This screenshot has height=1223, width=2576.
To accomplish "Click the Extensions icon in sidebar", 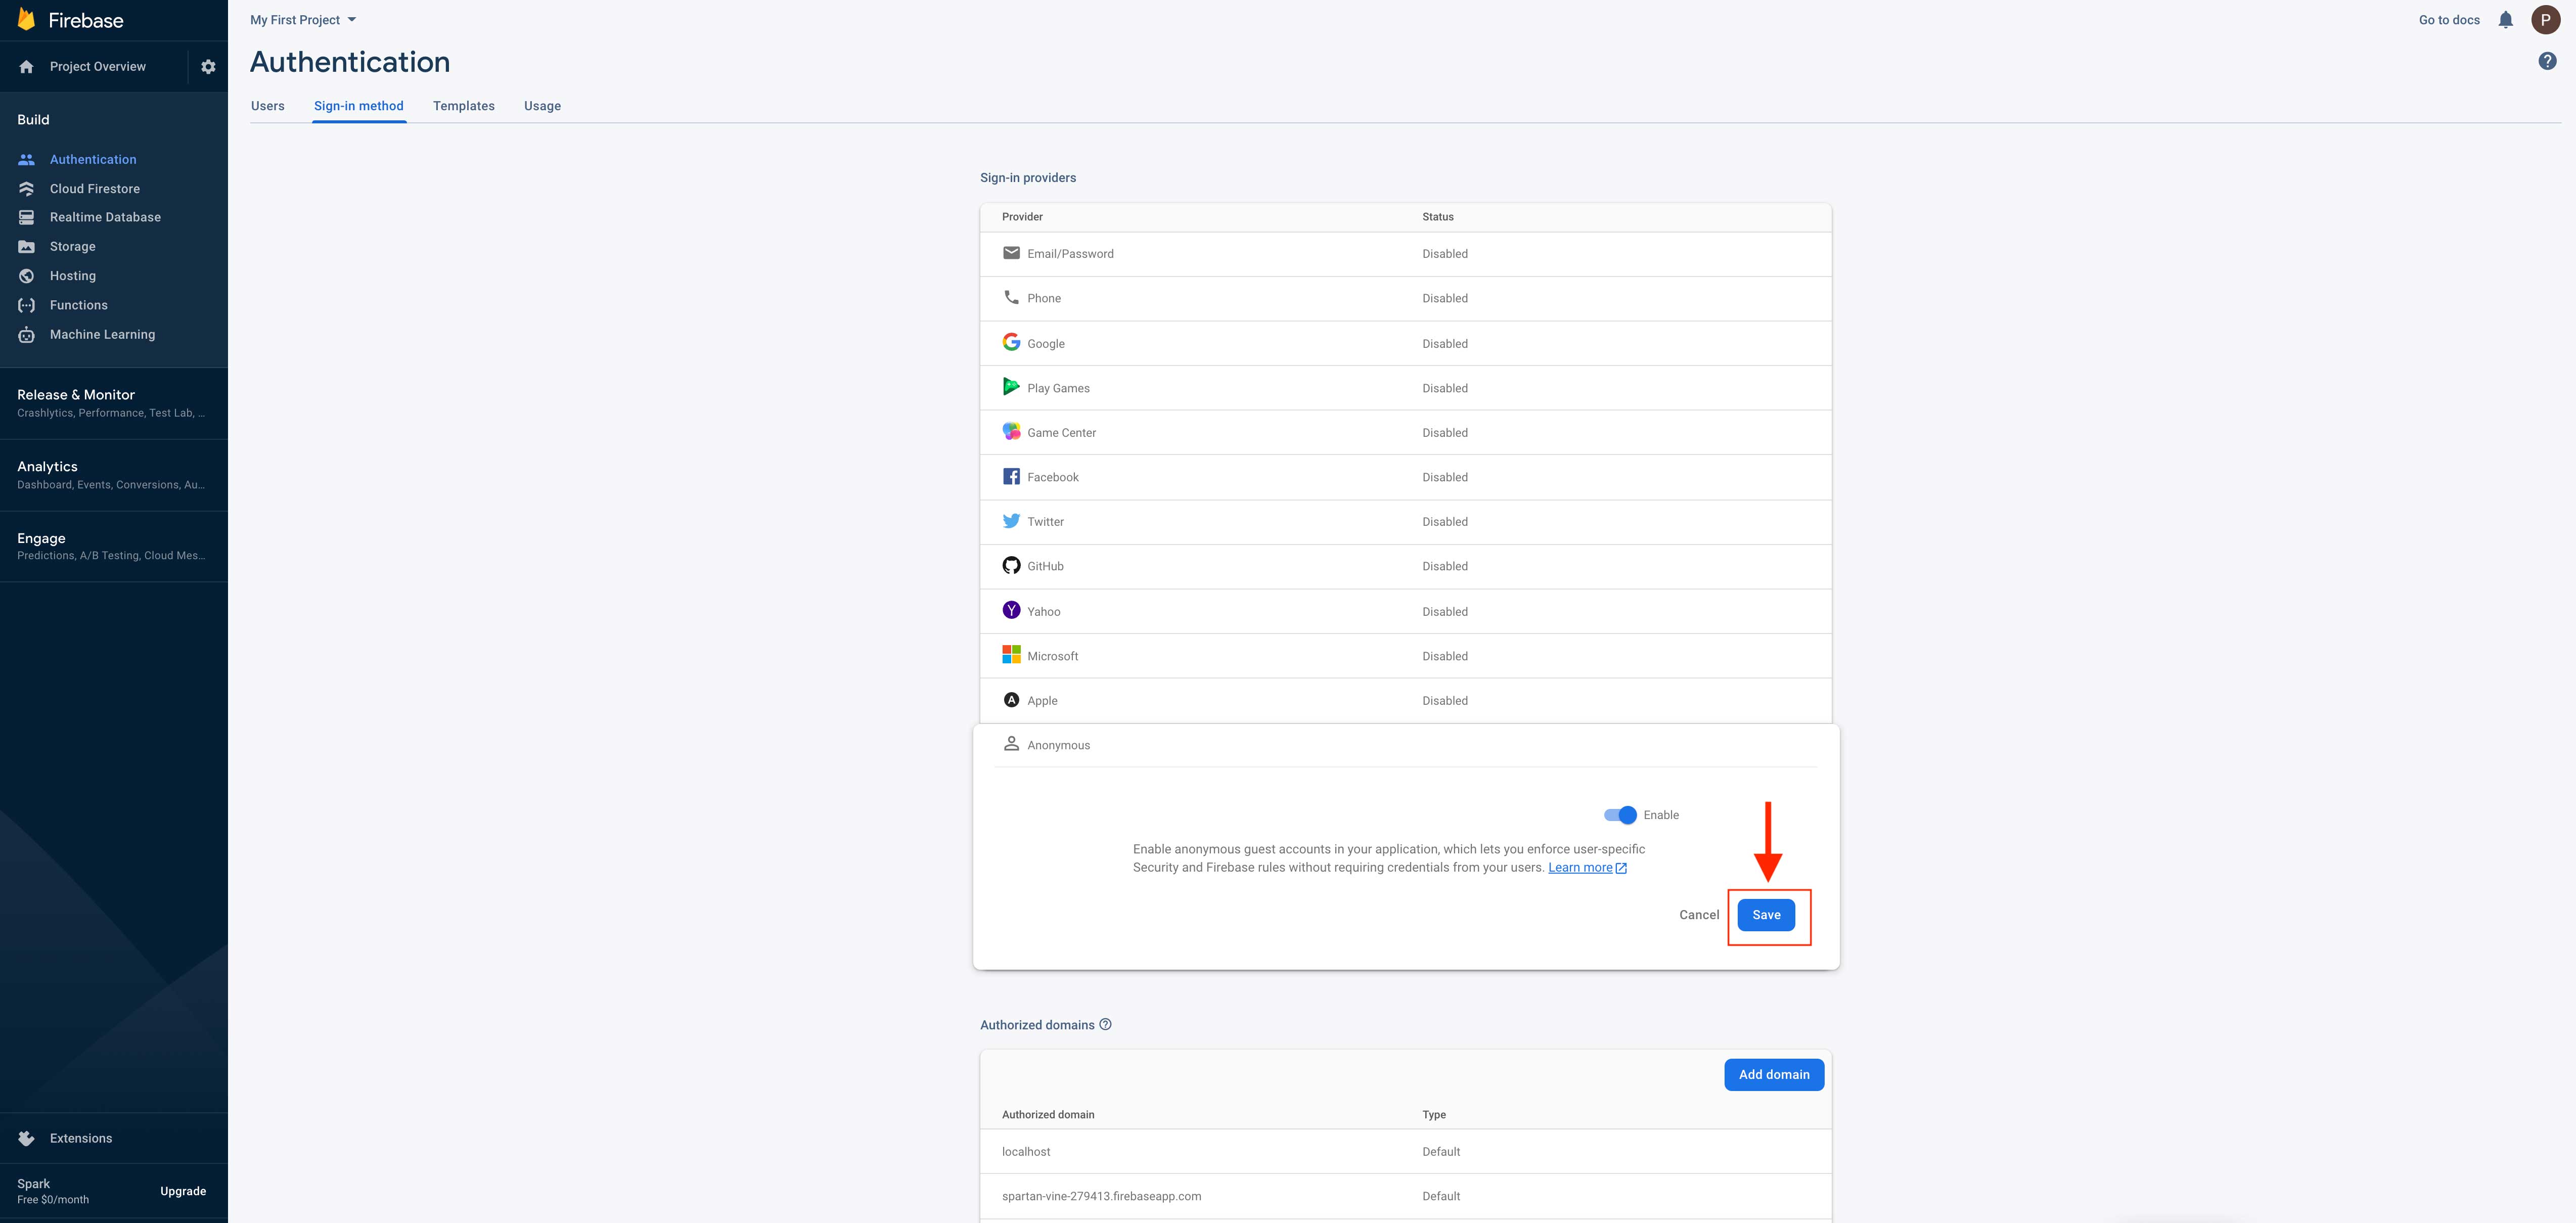I will (x=27, y=1138).
